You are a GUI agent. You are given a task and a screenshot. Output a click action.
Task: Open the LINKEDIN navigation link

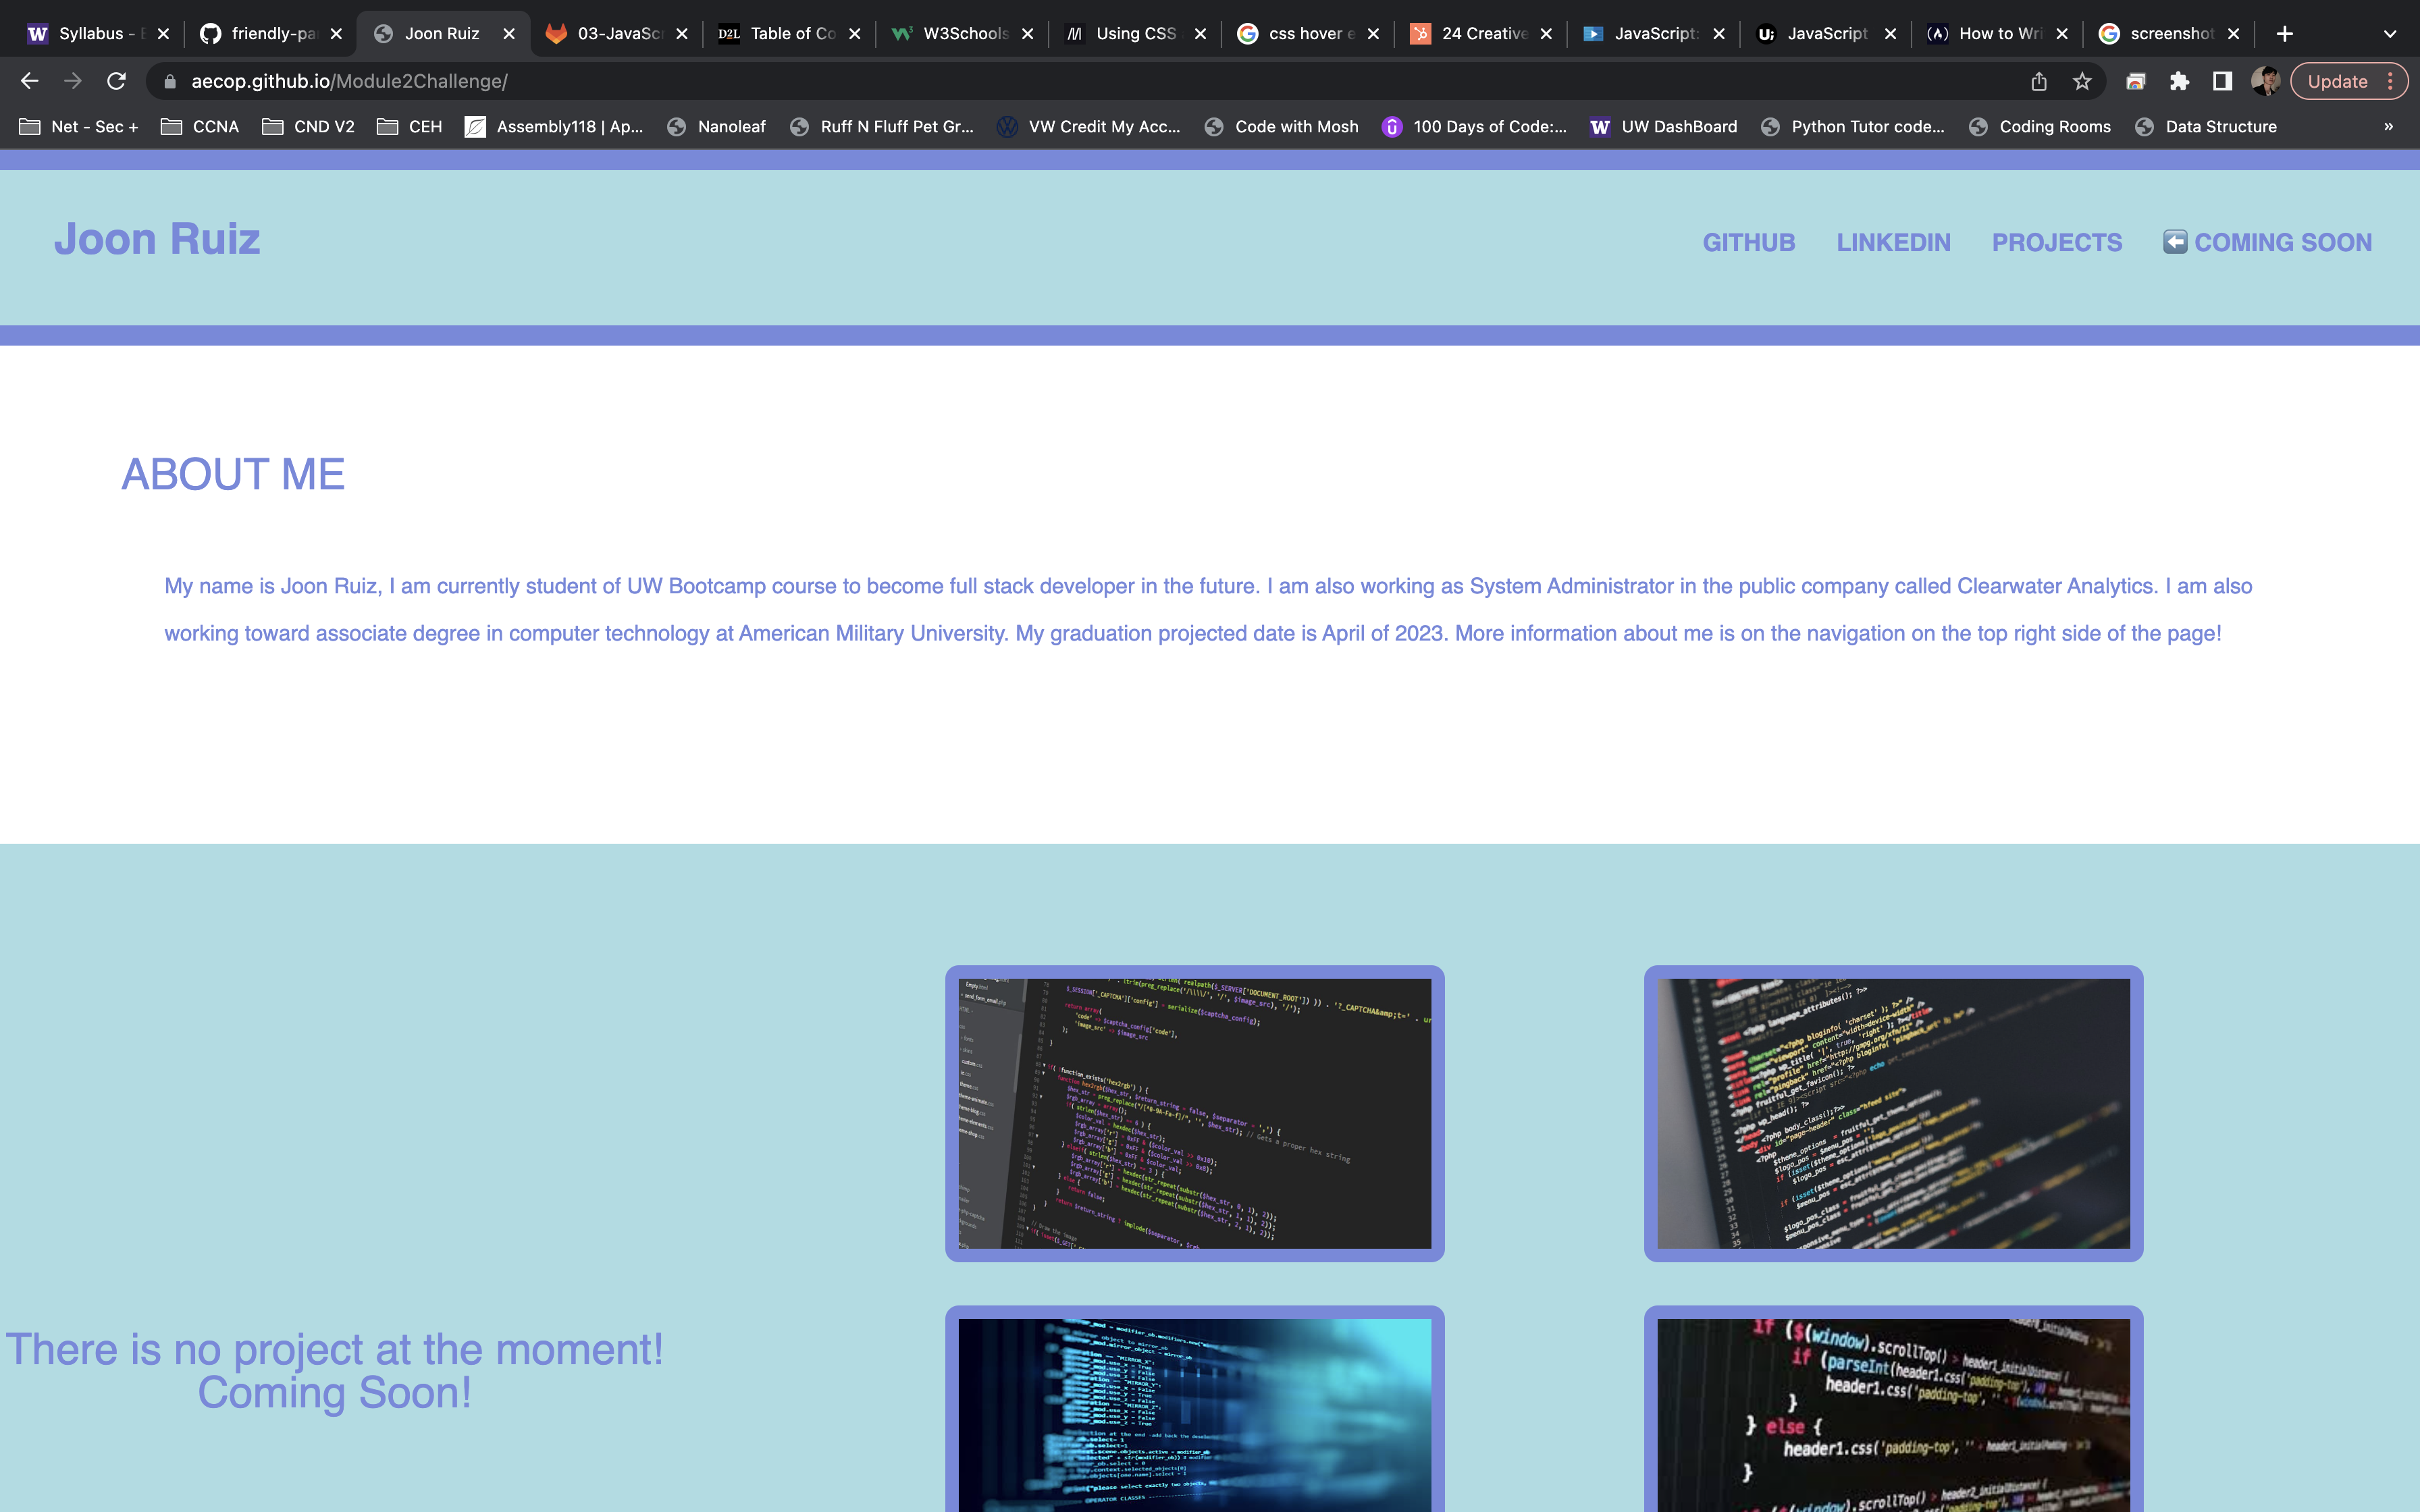1893,241
